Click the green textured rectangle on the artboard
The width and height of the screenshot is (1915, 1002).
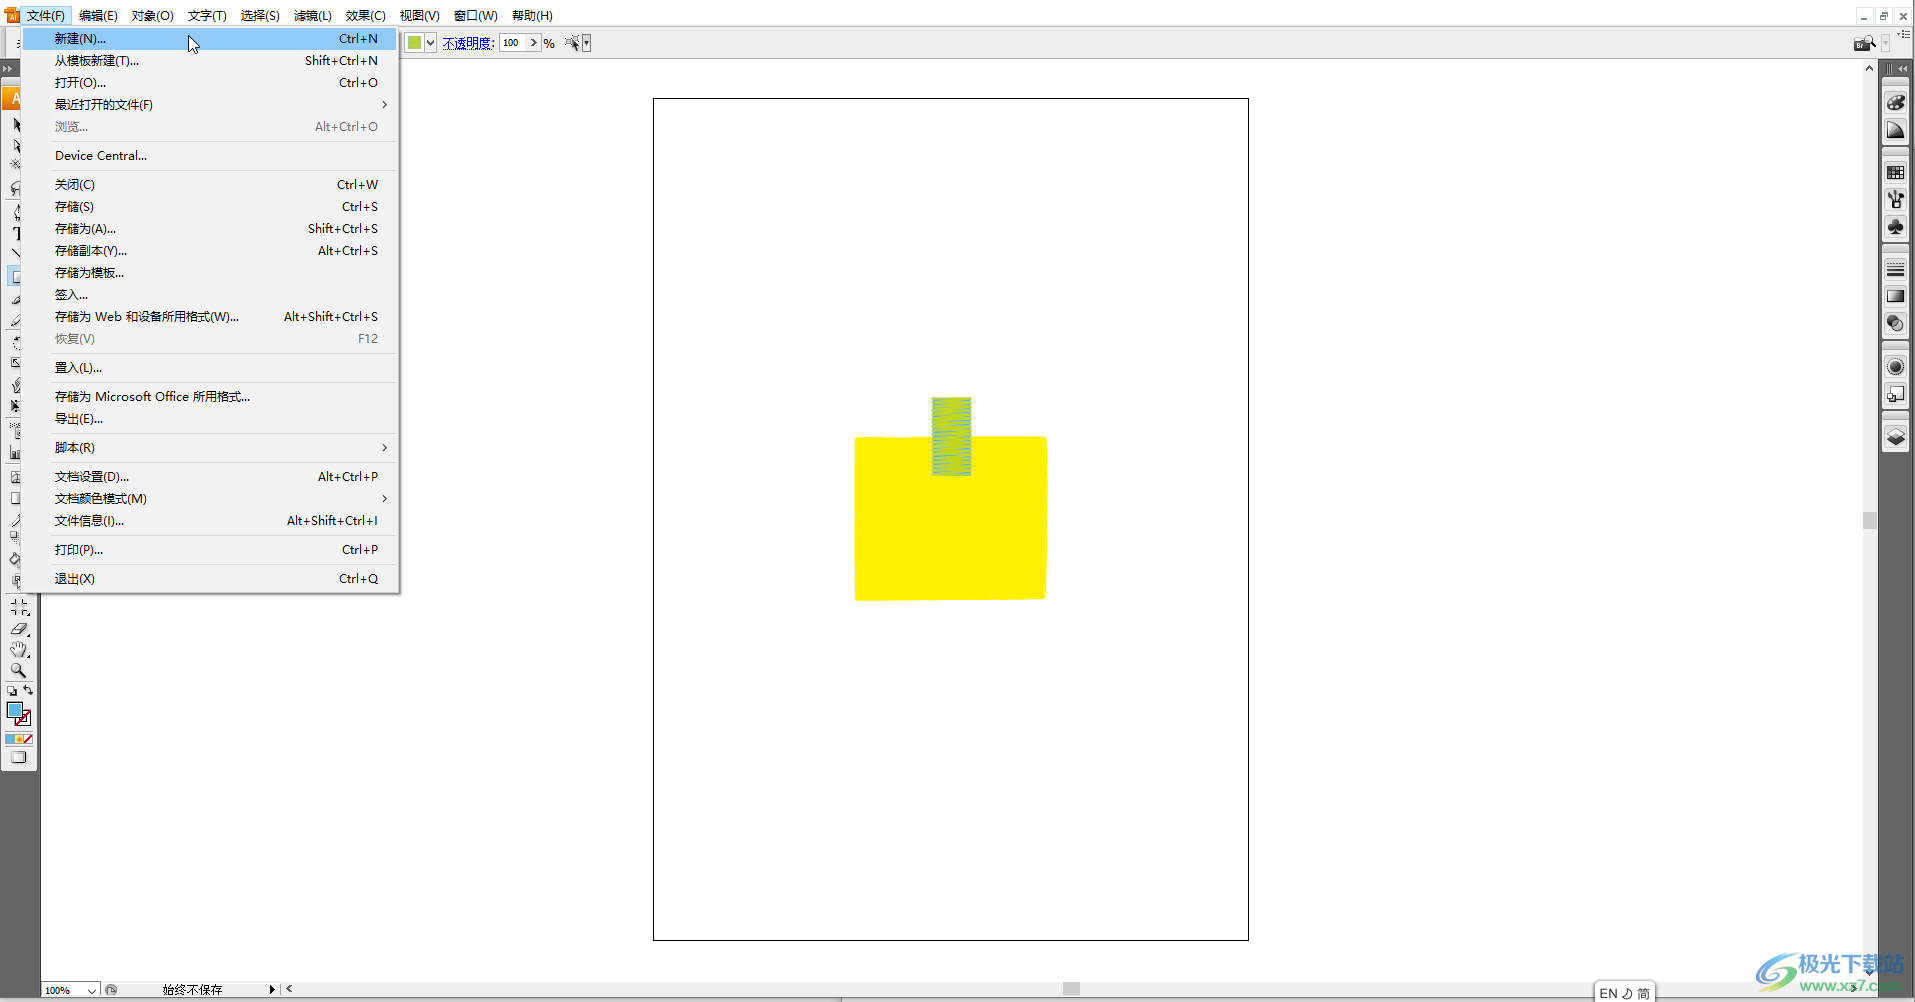951,436
